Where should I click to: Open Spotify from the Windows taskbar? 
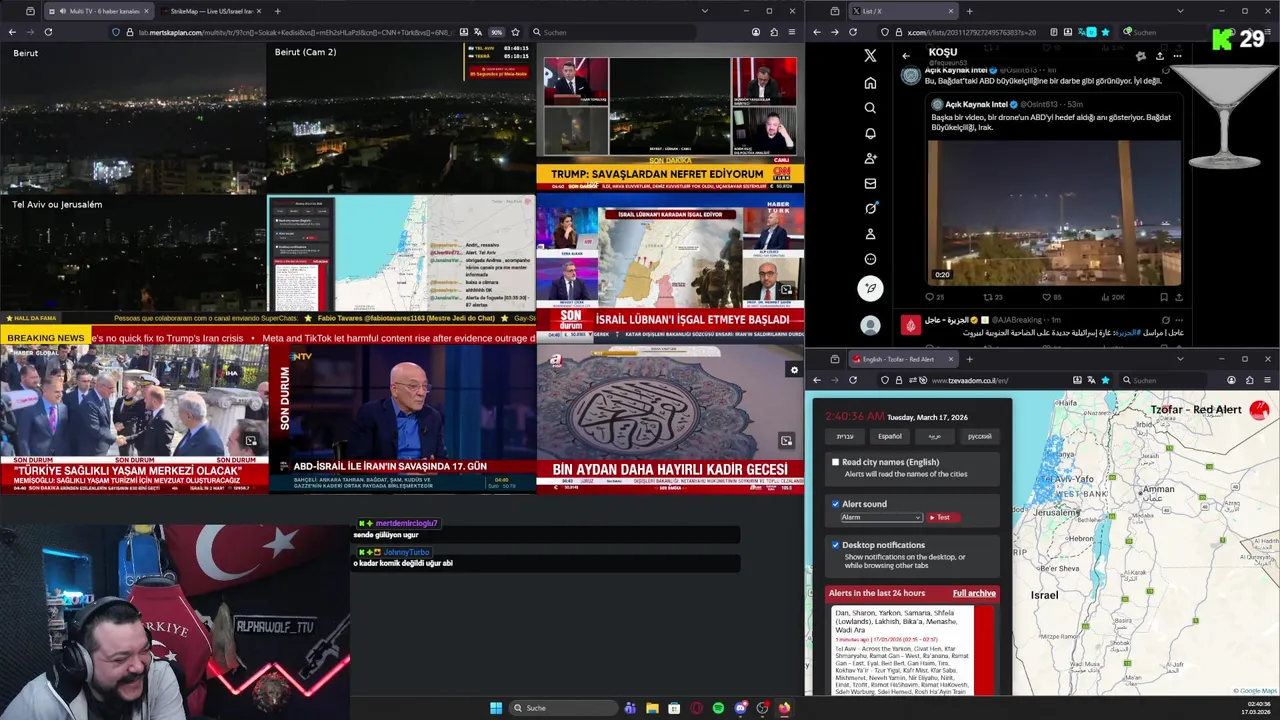coord(718,708)
